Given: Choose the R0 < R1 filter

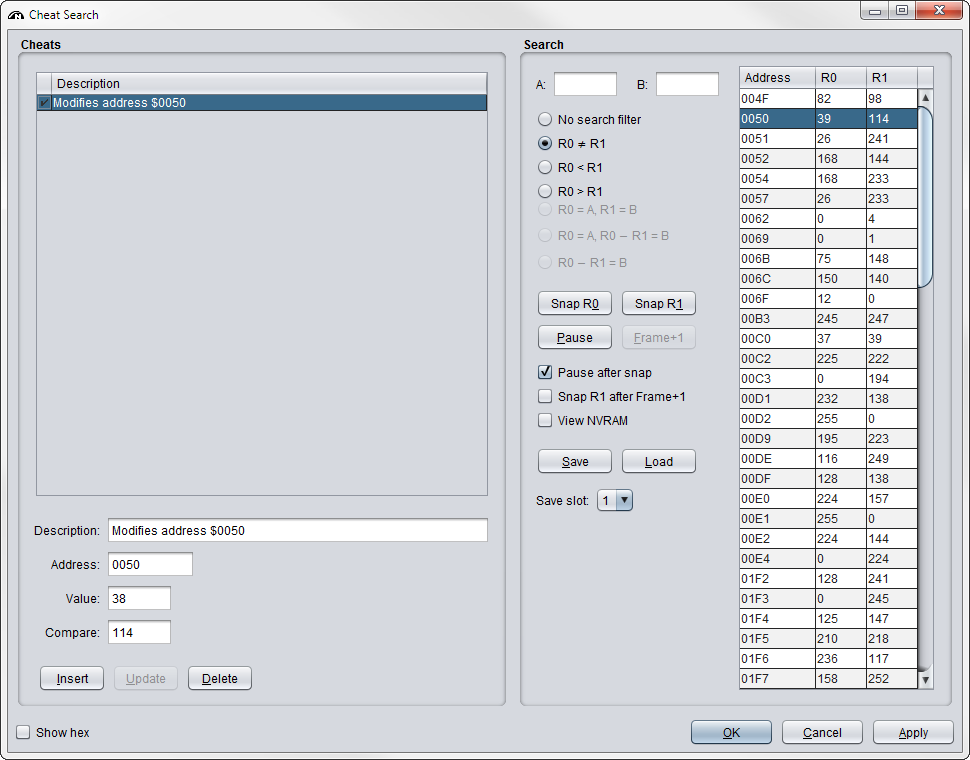Looking at the screenshot, I should (x=545, y=167).
